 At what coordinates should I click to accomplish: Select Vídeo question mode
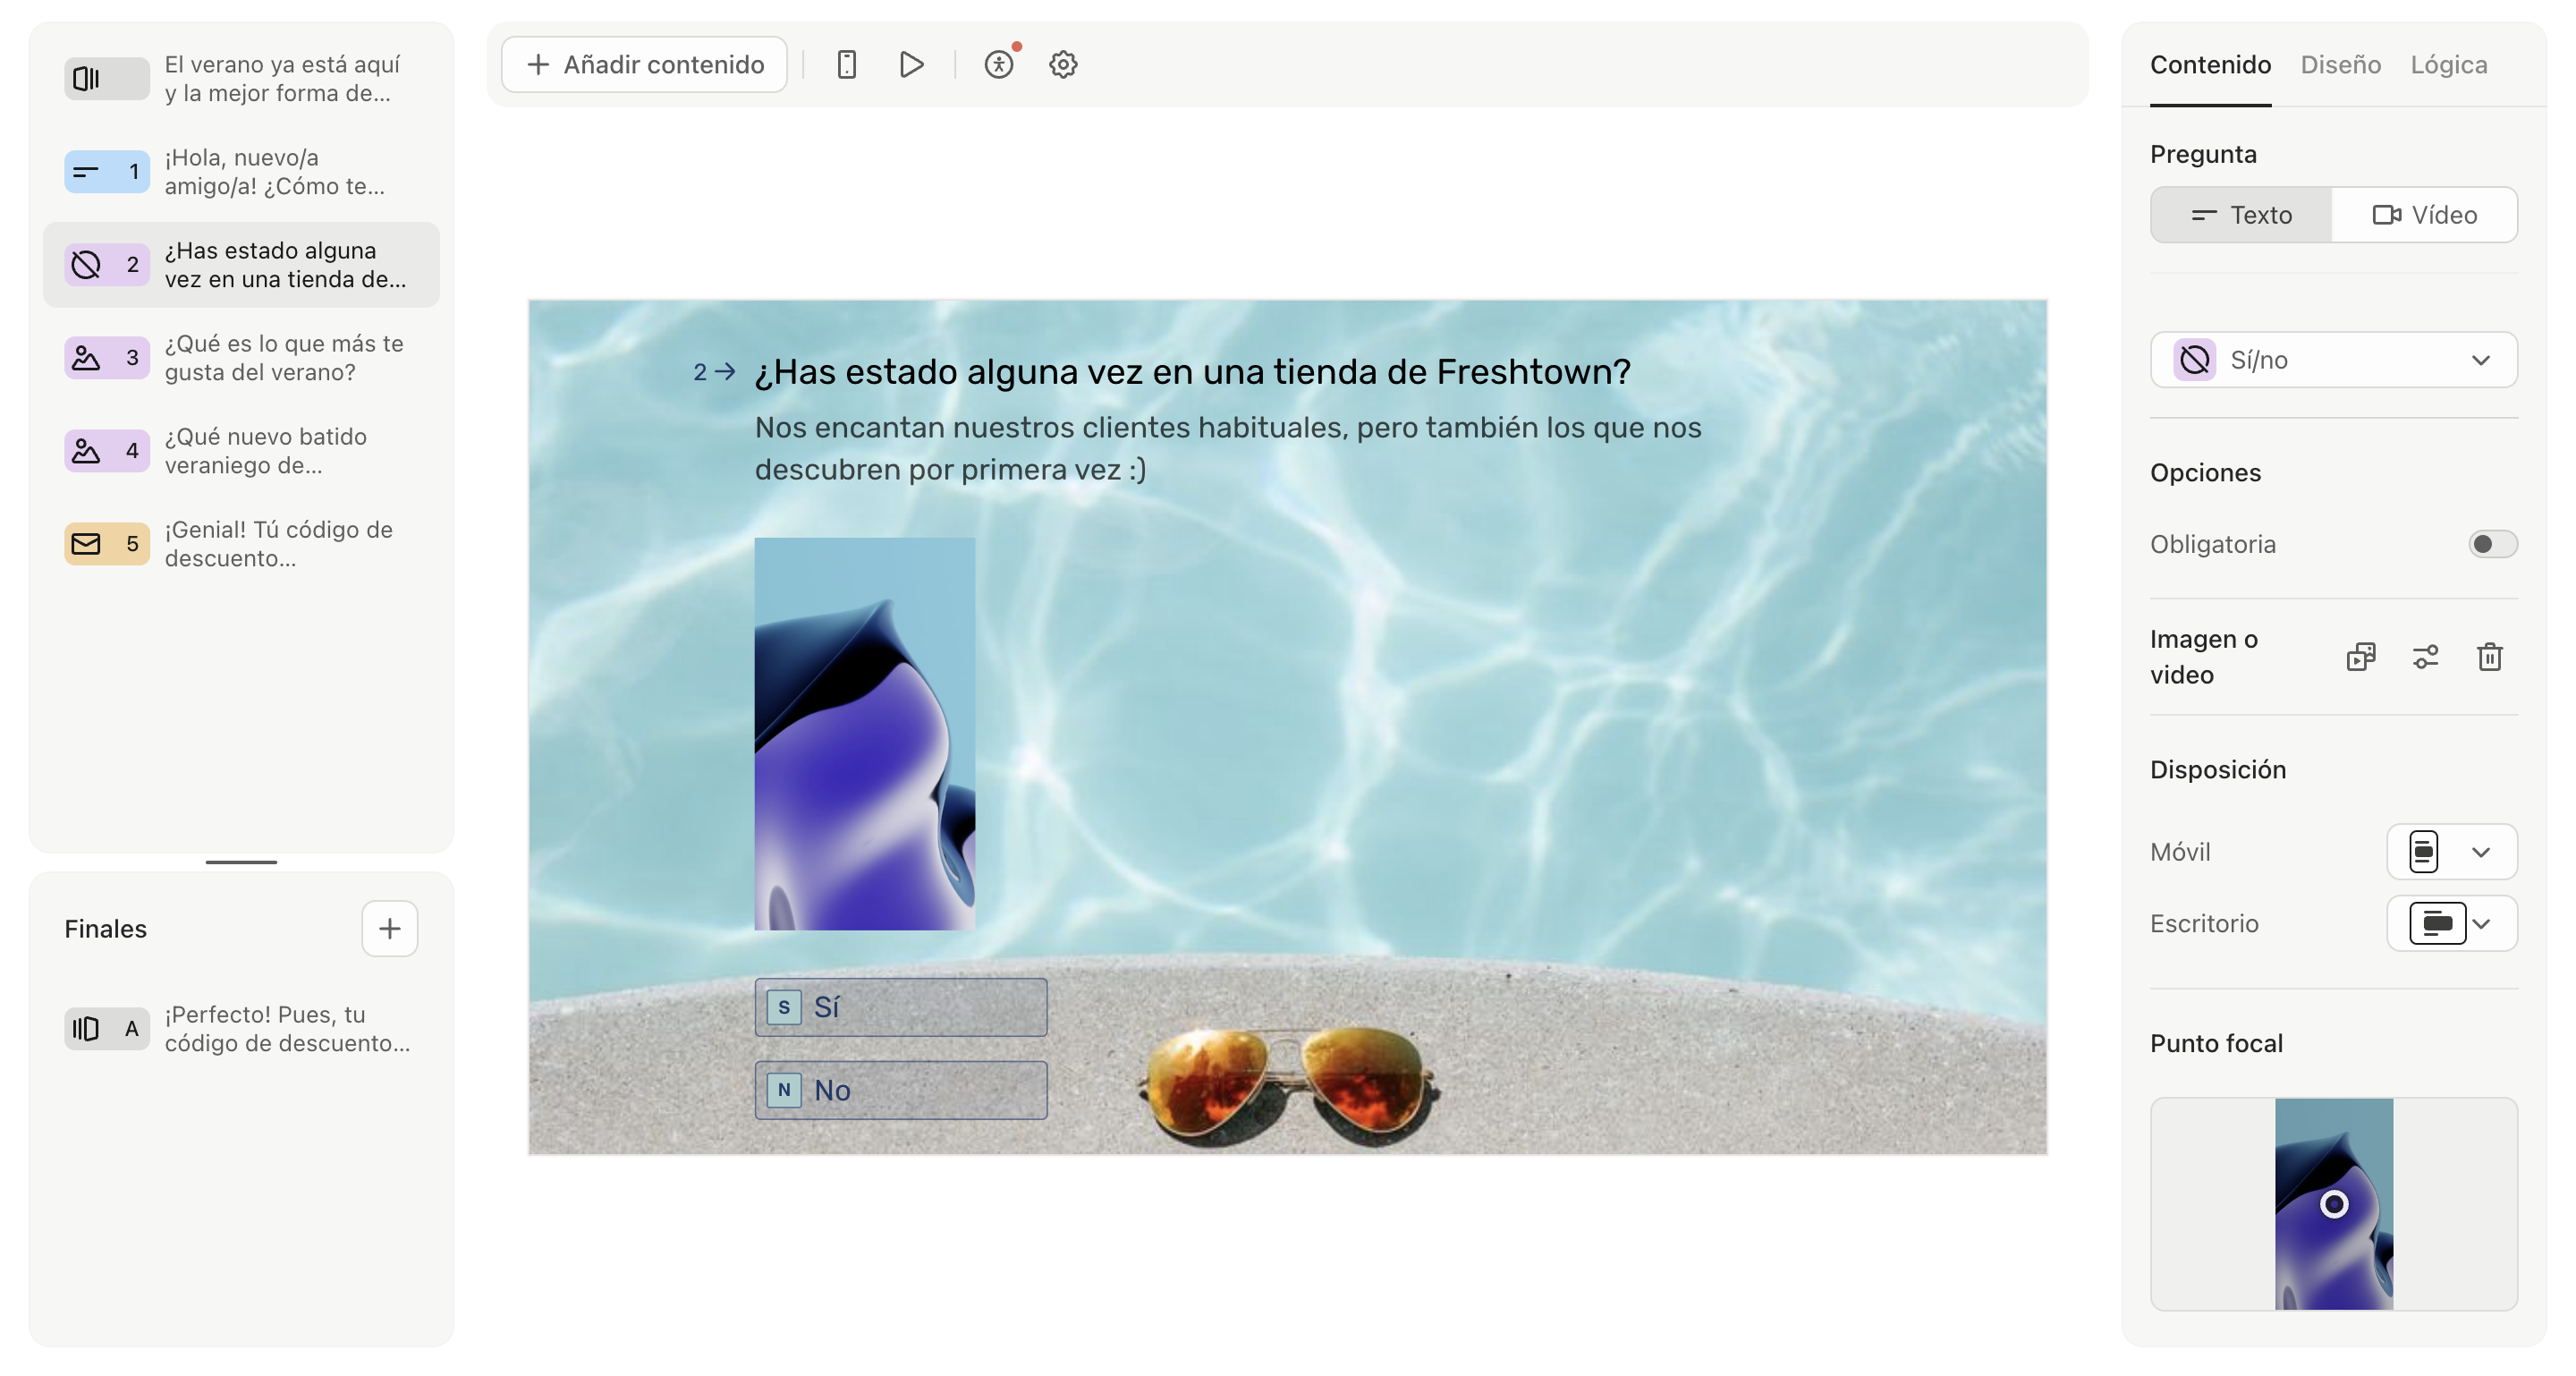2425,215
